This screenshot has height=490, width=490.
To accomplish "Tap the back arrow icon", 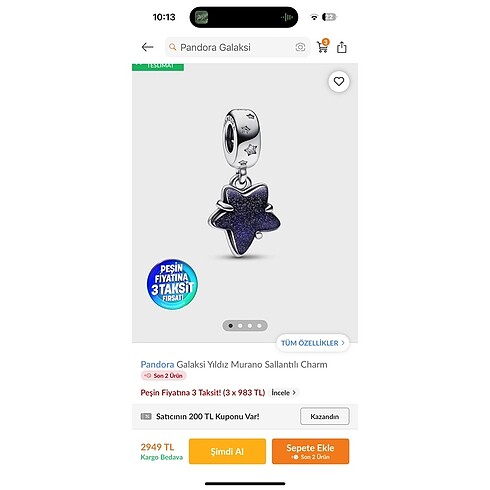I will click(x=147, y=47).
